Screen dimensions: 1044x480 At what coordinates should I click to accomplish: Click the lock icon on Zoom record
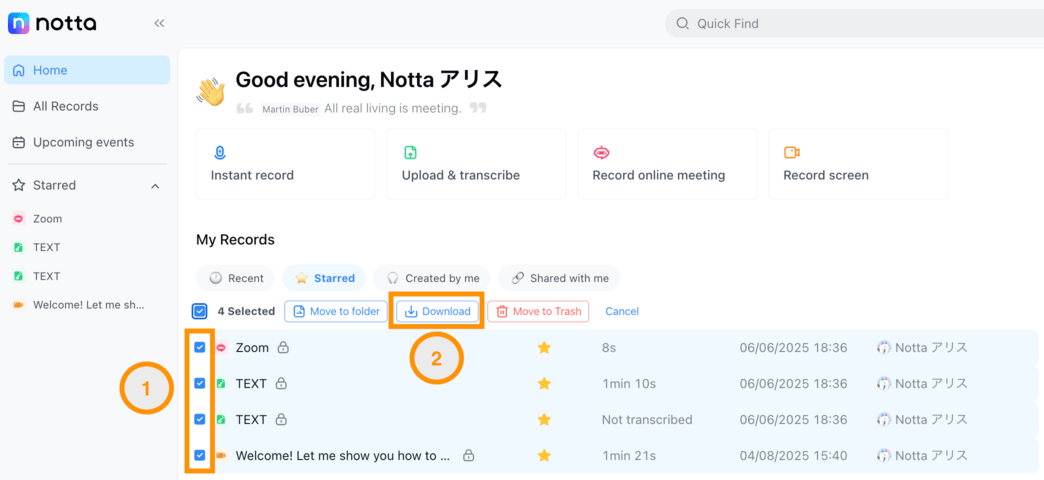[x=283, y=348]
